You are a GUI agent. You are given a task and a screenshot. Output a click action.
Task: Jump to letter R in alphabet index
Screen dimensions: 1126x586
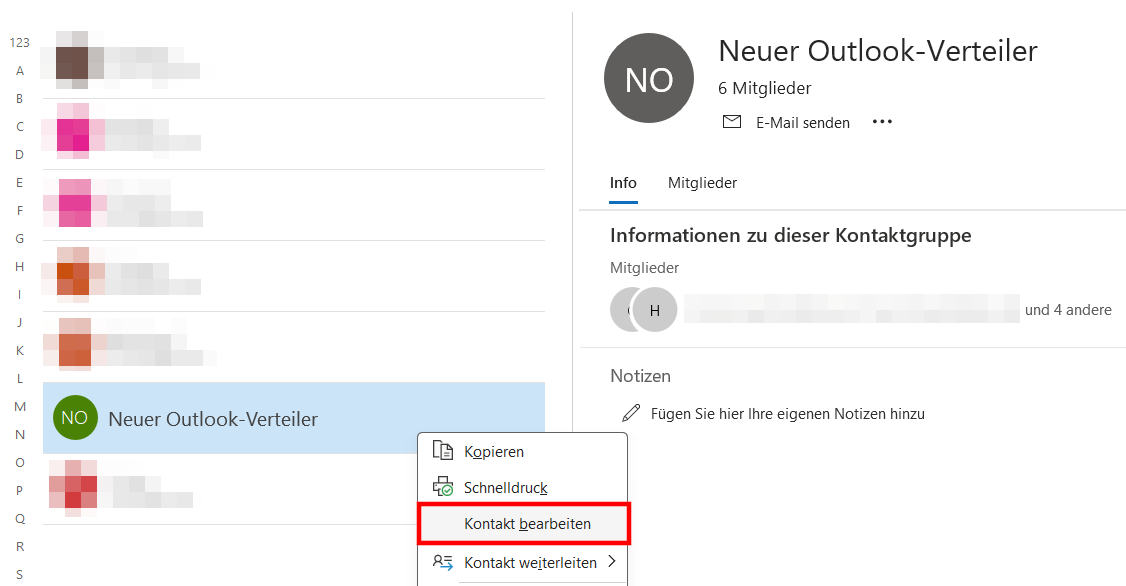tap(20, 547)
